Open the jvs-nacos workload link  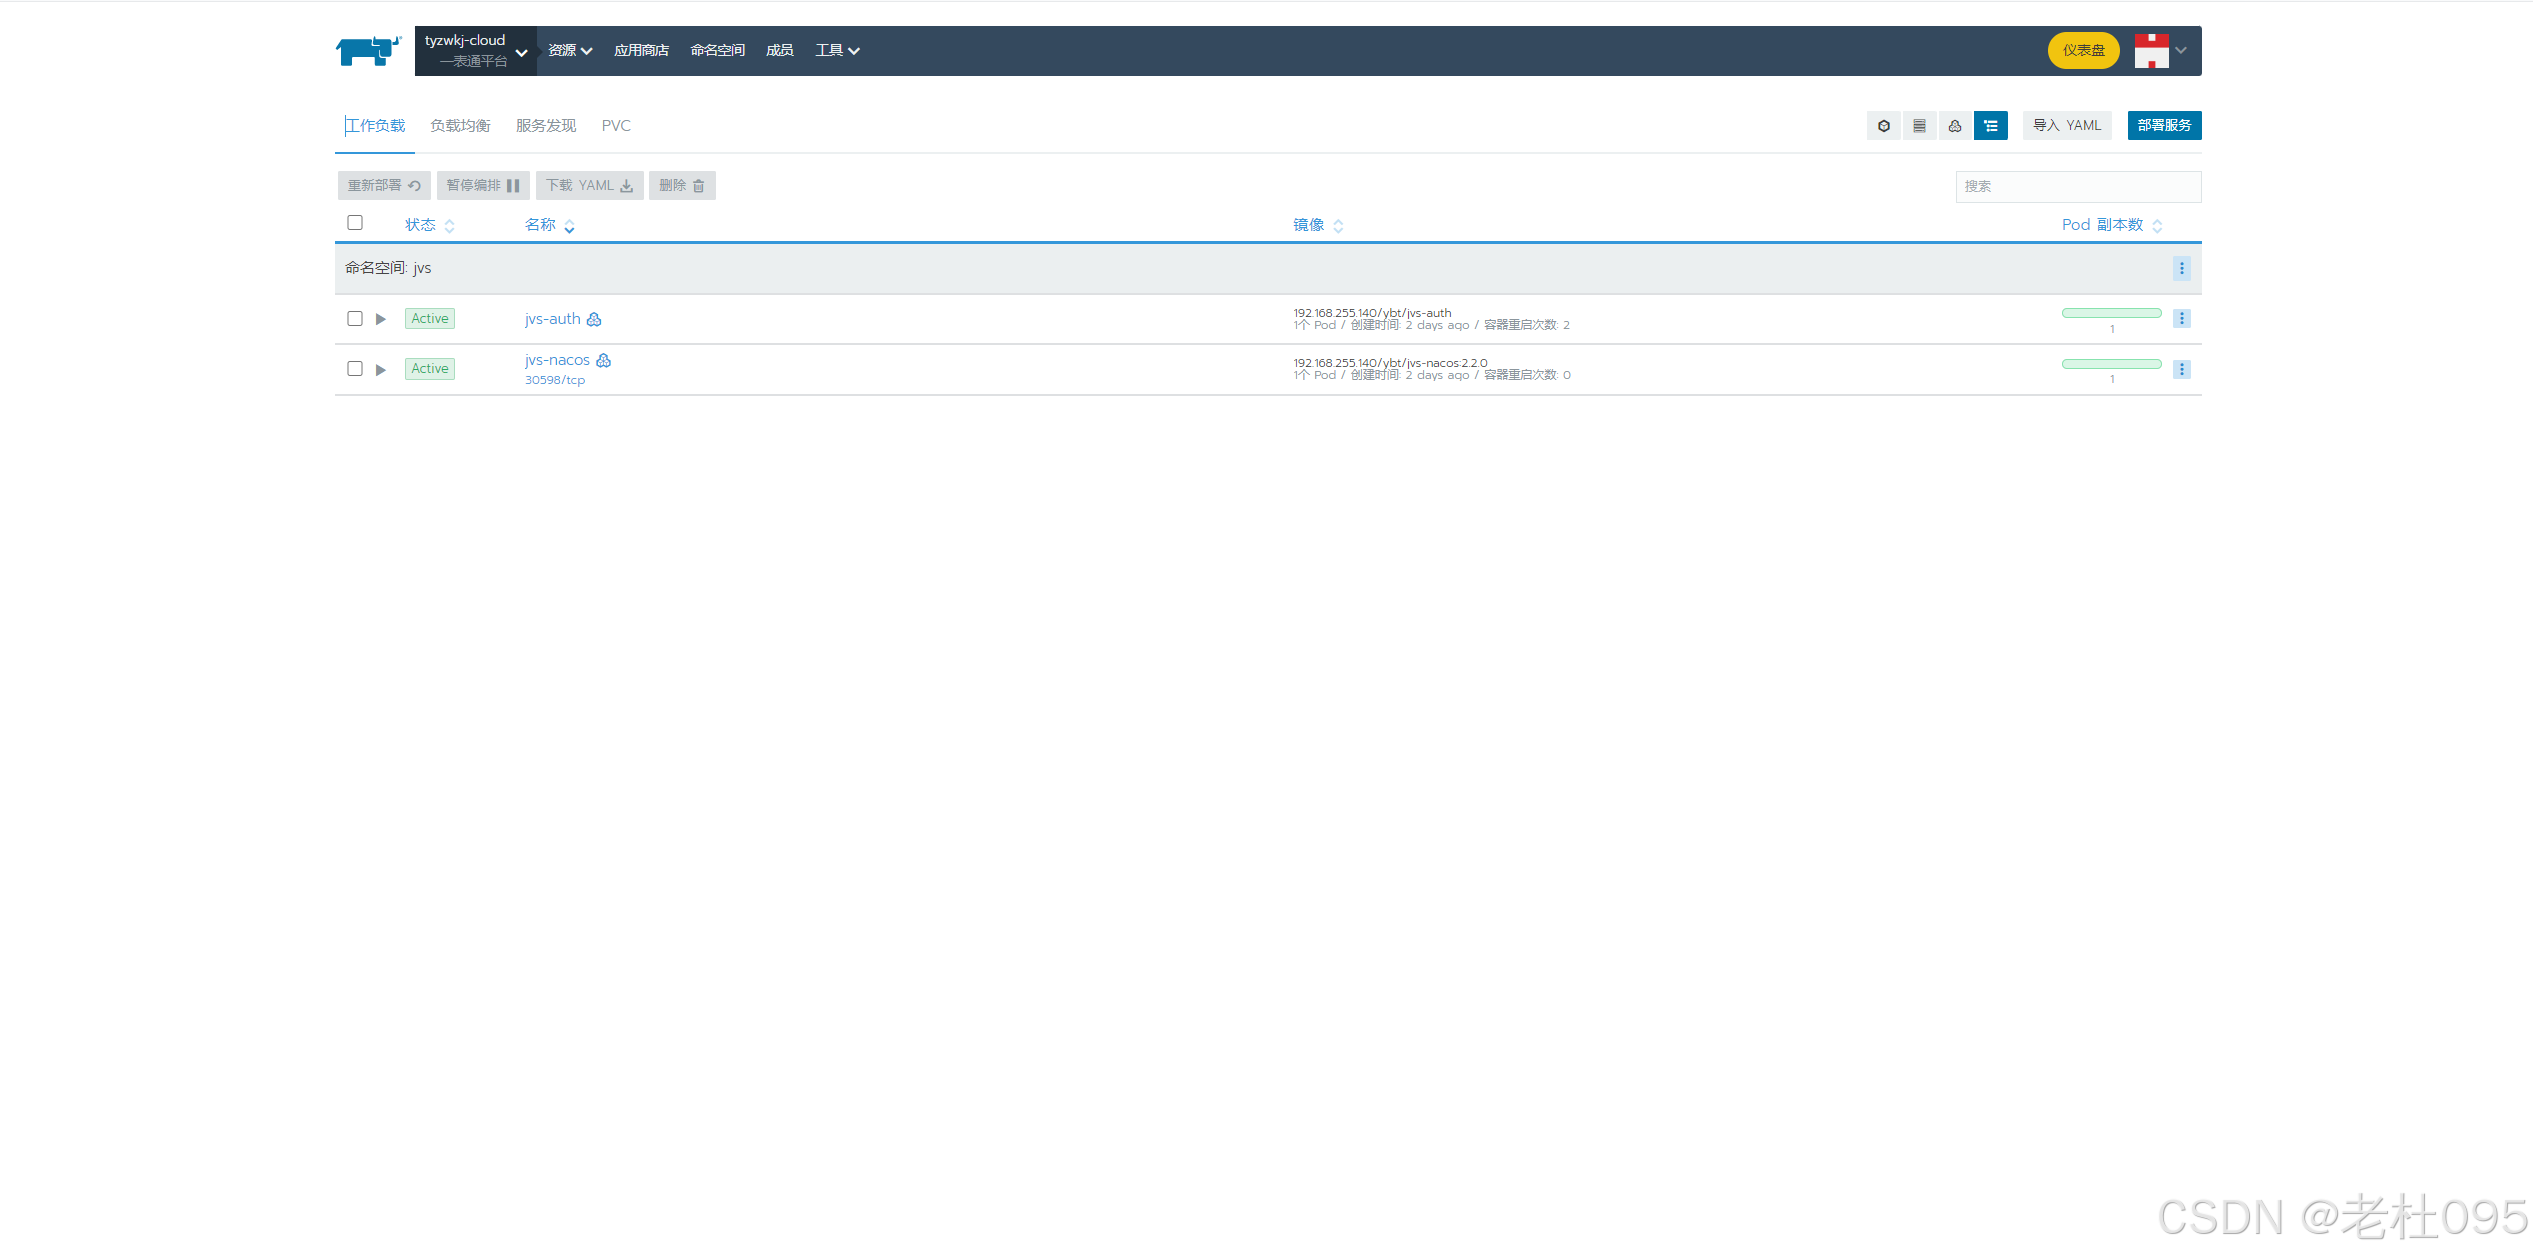point(557,360)
